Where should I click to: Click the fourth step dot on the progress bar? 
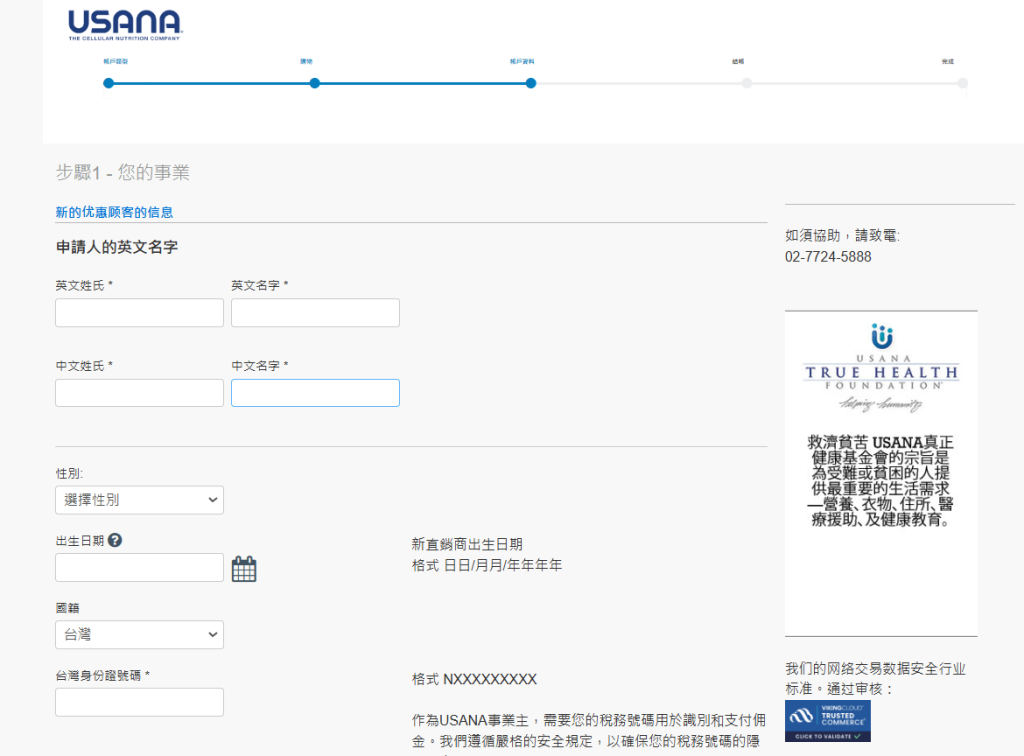click(746, 83)
